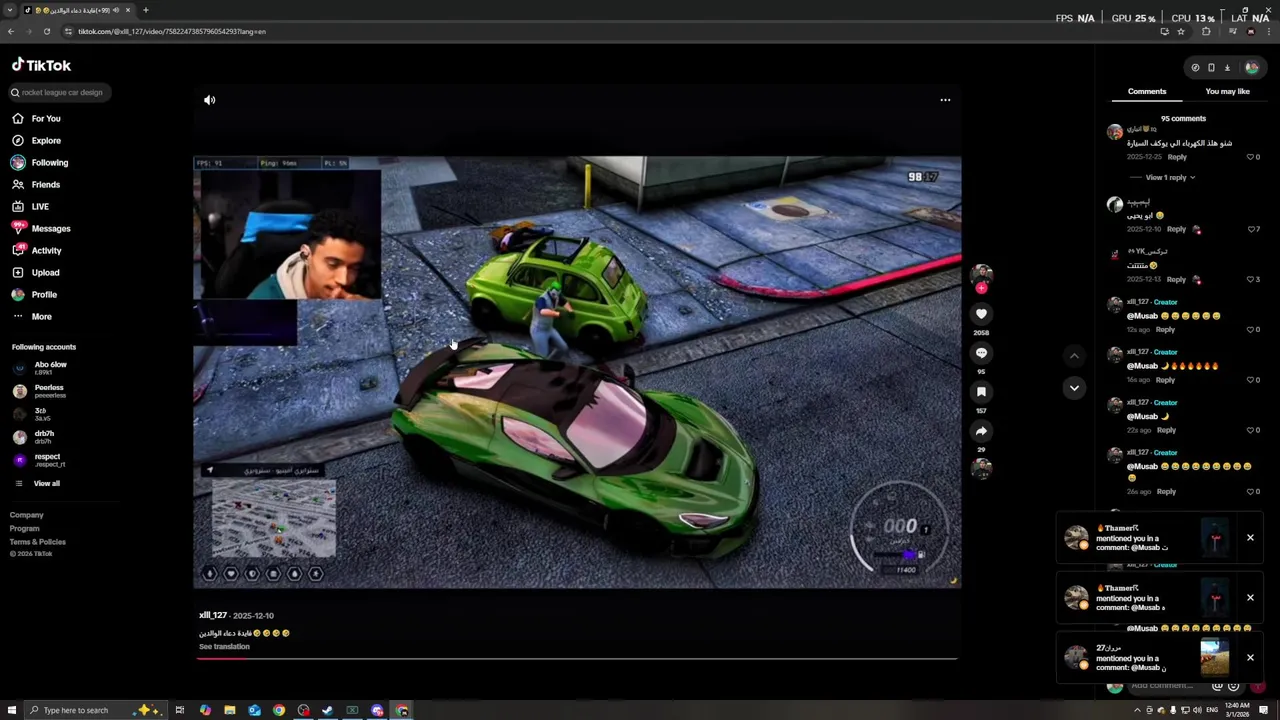This screenshot has height=720, width=1280.
Task: Bookmark the video to favorites
Action: [x=981, y=392]
